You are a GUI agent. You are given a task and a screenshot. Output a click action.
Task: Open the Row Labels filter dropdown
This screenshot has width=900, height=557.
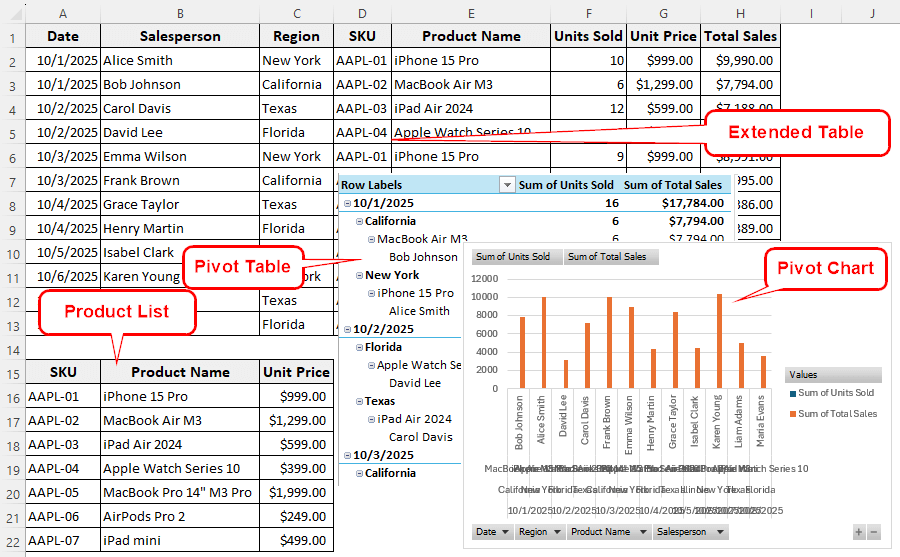[x=507, y=185]
